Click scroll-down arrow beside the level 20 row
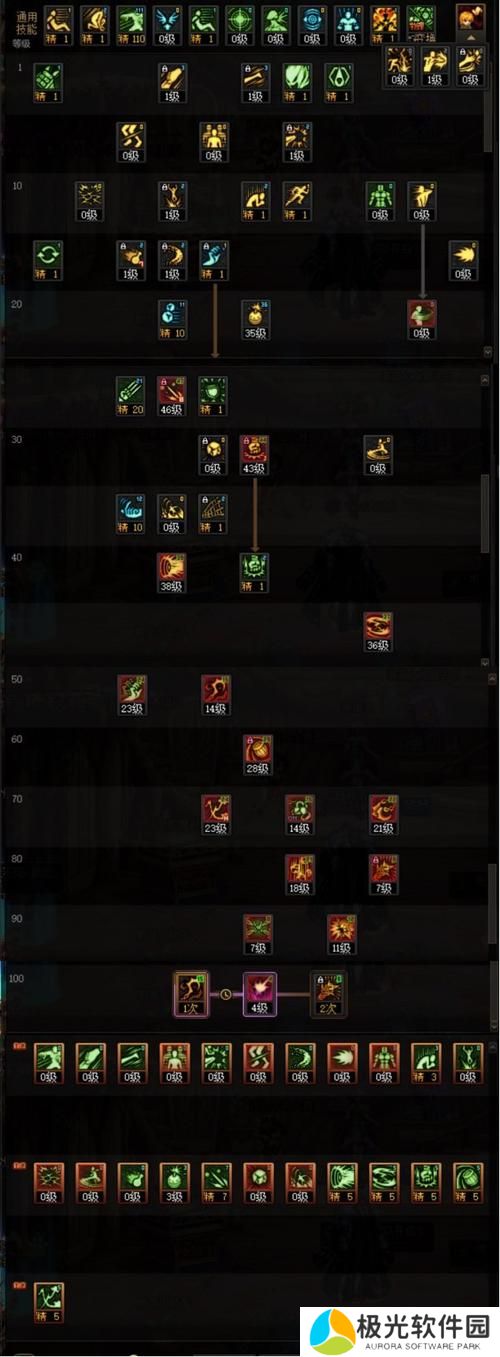Image resolution: width=500 pixels, height=1357 pixels. [x=487, y=352]
